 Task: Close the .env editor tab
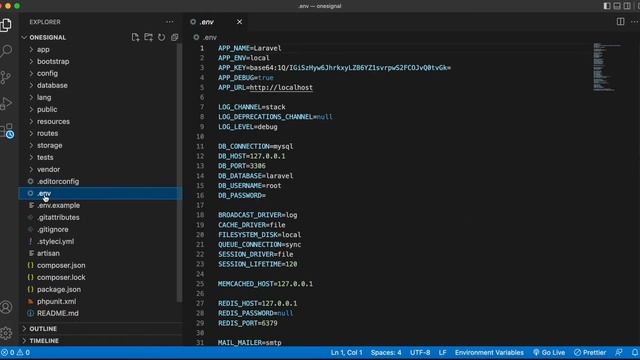[x=240, y=22]
